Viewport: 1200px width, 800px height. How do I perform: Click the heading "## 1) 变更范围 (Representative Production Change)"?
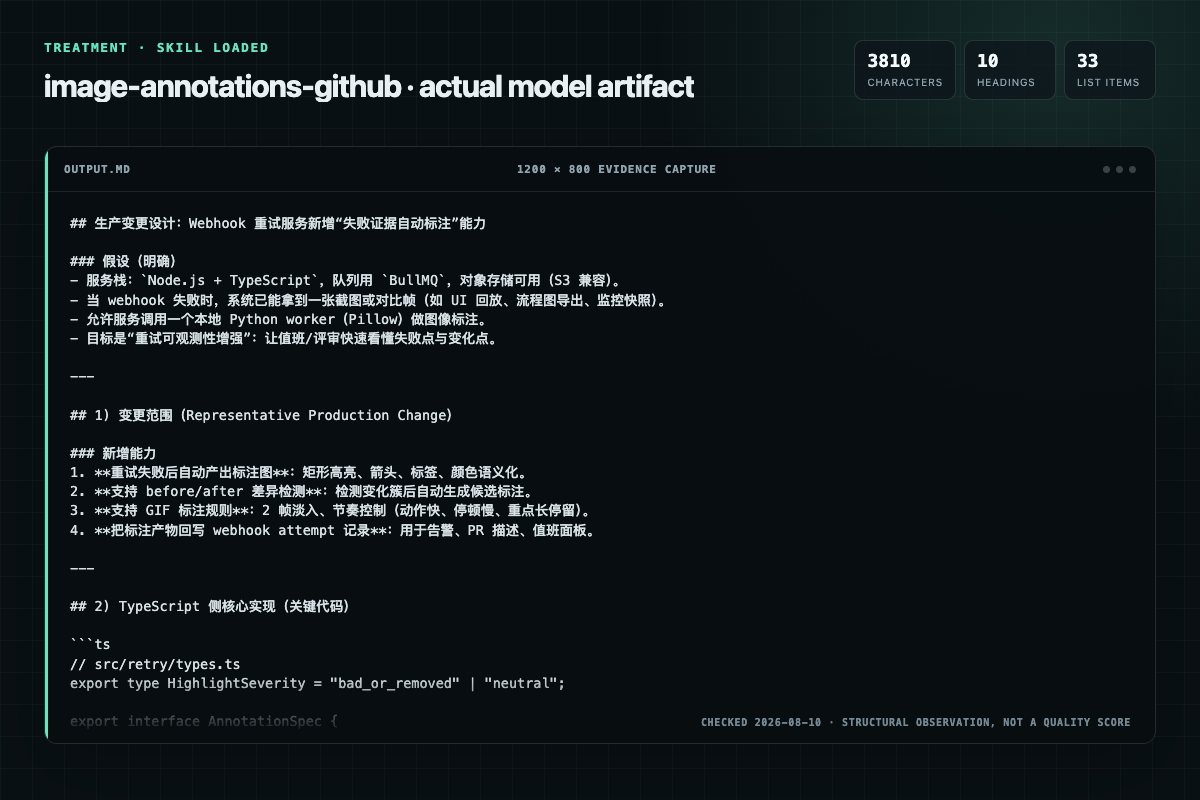pyautogui.click(x=261, y=415)
